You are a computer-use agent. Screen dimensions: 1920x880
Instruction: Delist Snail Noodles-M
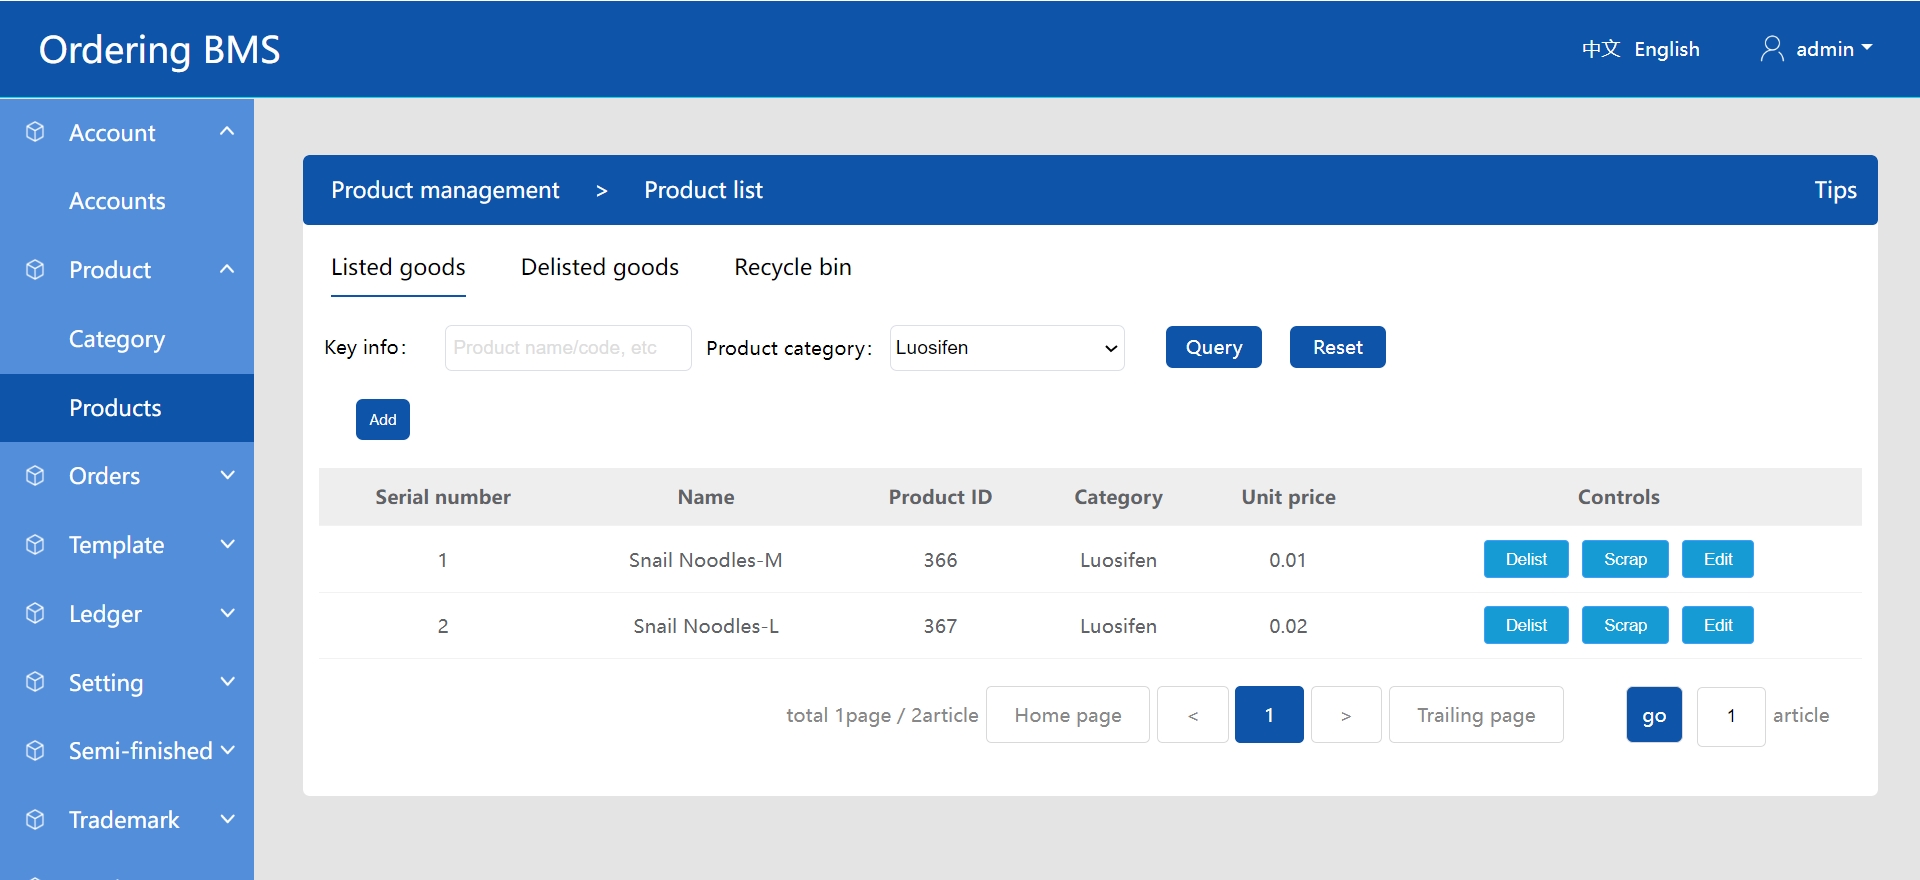(x=1526, y=559)
